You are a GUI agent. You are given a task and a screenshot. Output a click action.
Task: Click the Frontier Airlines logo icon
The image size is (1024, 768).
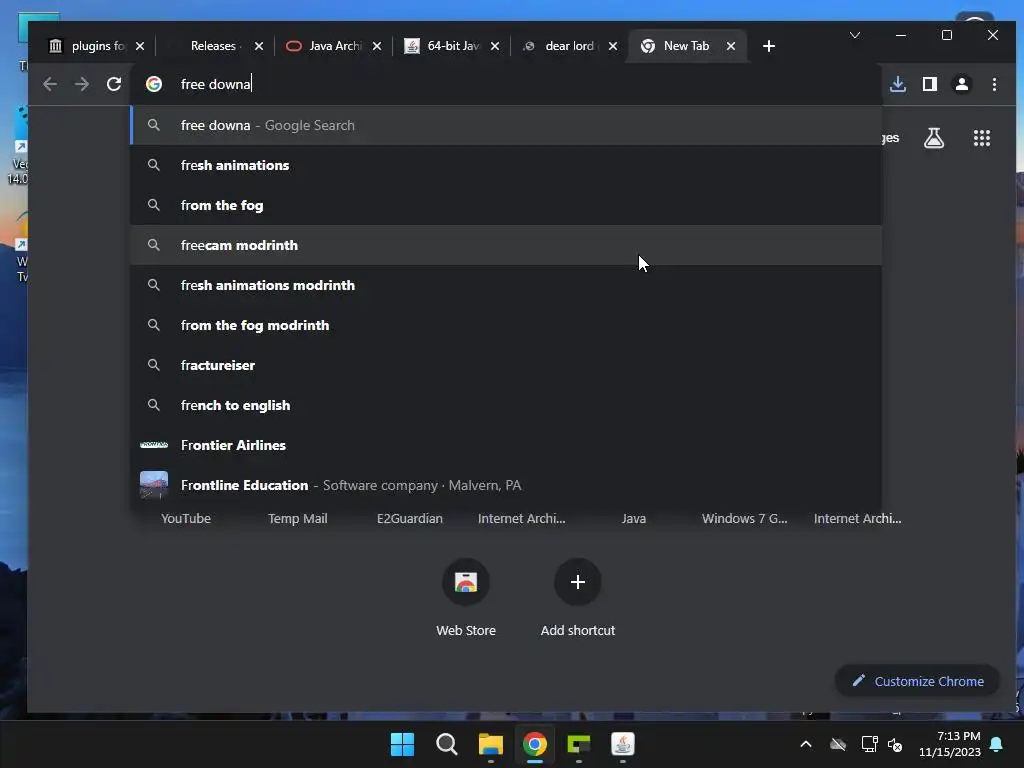[x=154, y=445]
